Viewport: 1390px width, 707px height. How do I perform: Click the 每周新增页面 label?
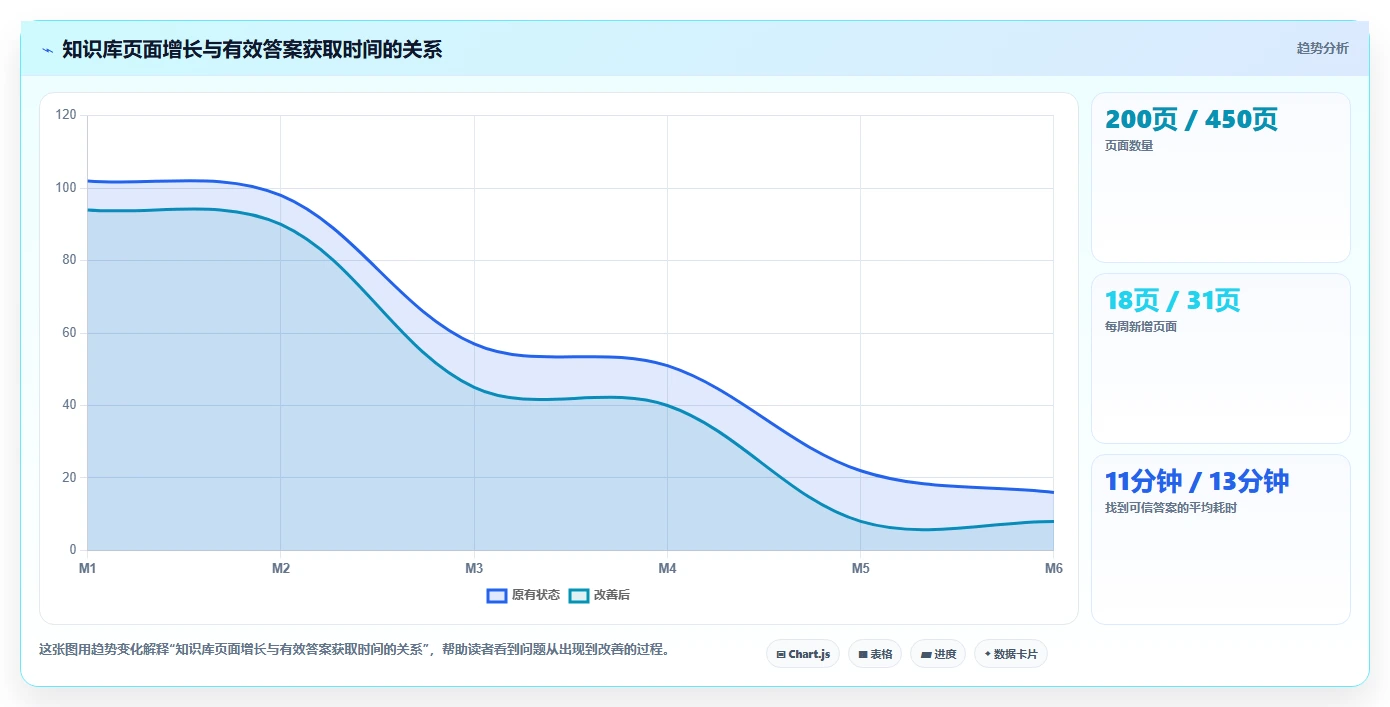[x=1141, y=327]
